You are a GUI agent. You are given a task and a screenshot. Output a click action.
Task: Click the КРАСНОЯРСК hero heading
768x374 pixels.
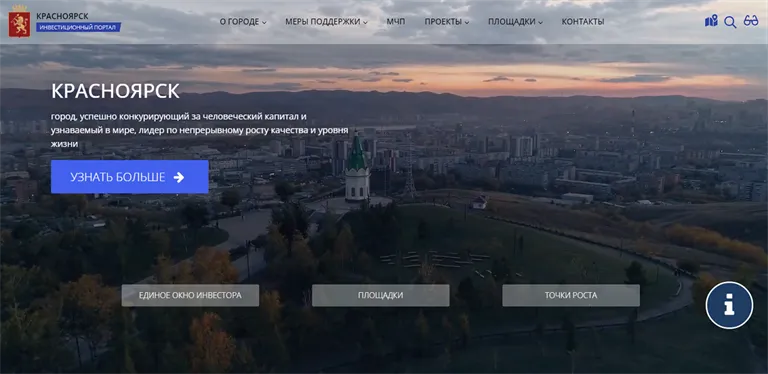(116, 91)
